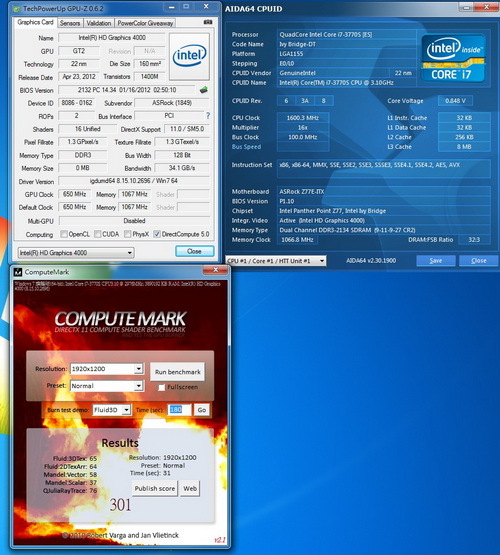Screen dimensions: 500x555
Task: Toggle the CUDA checkbox
Action: pyautogui.click(x=98, y=234)
